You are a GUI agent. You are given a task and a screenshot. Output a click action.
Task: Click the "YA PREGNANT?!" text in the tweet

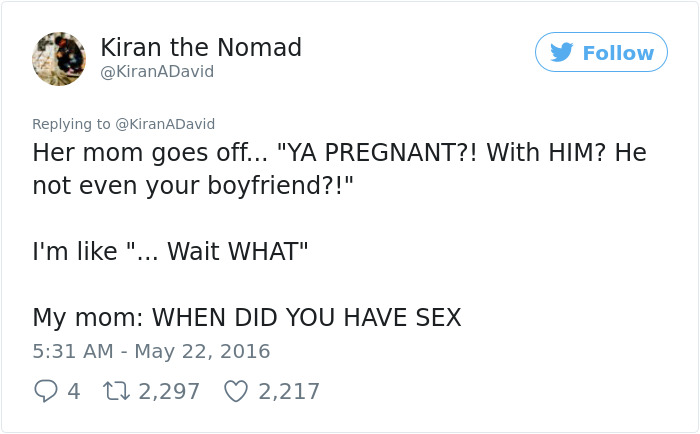click(x=396, y=154)
